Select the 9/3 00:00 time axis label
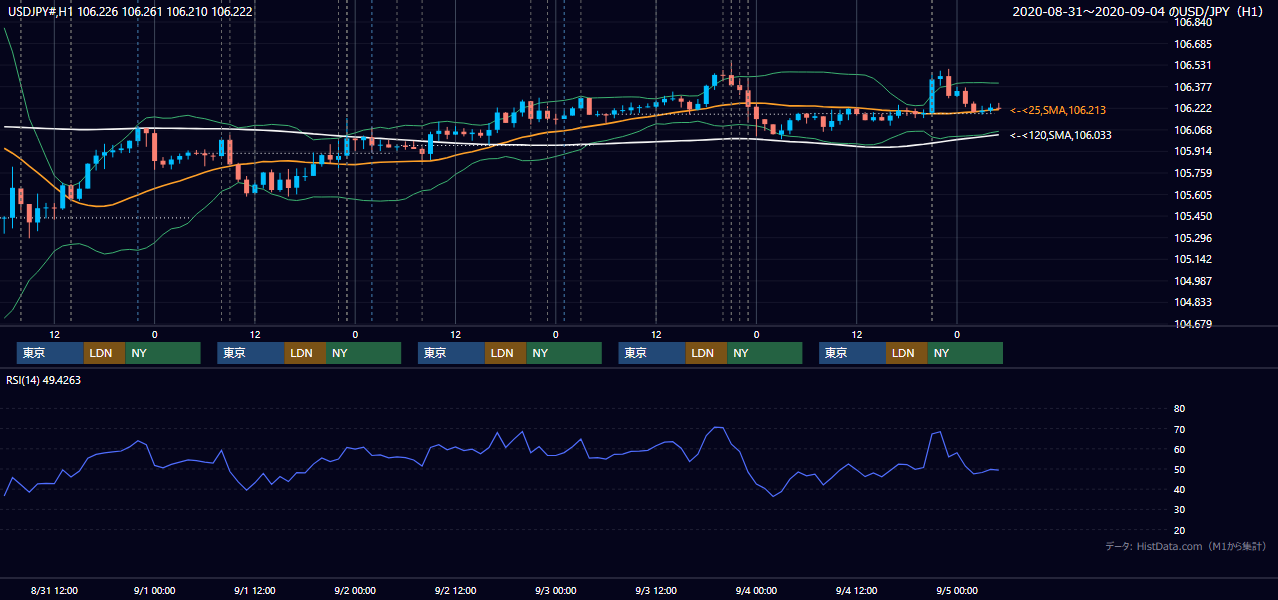 click(x=555, y=590)
